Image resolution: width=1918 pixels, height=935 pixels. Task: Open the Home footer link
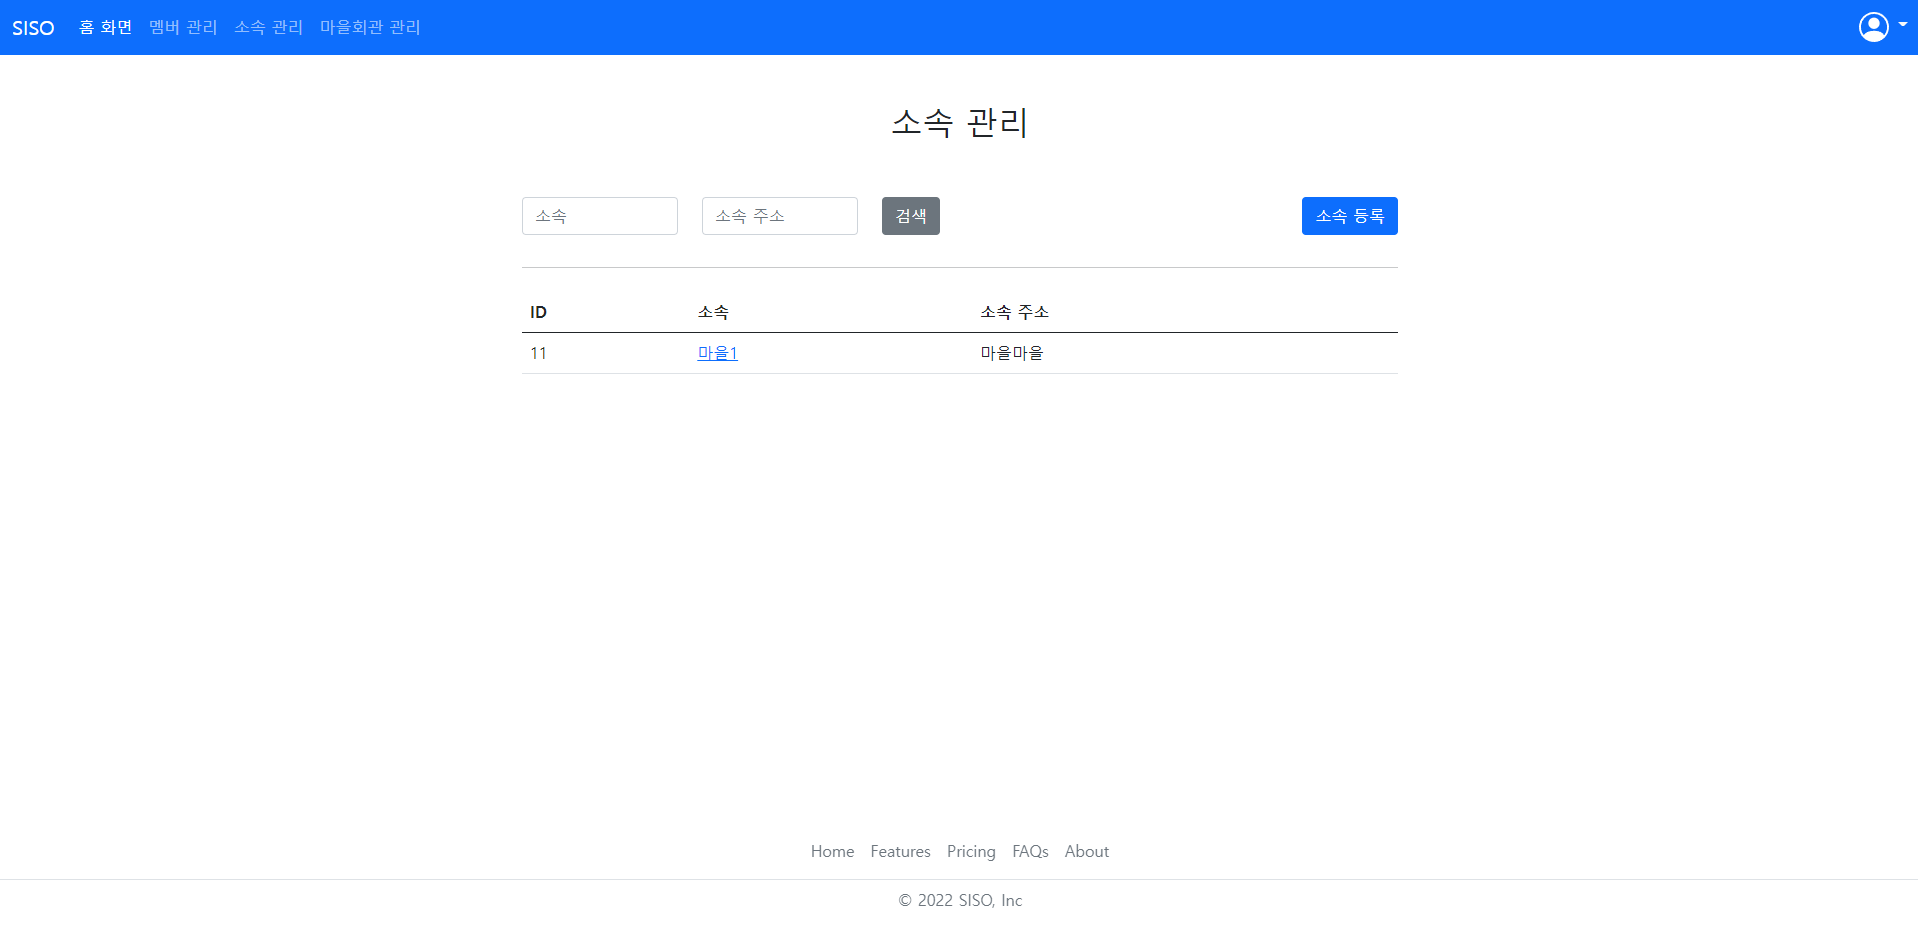pyautogui.click(x=832, y=851)
